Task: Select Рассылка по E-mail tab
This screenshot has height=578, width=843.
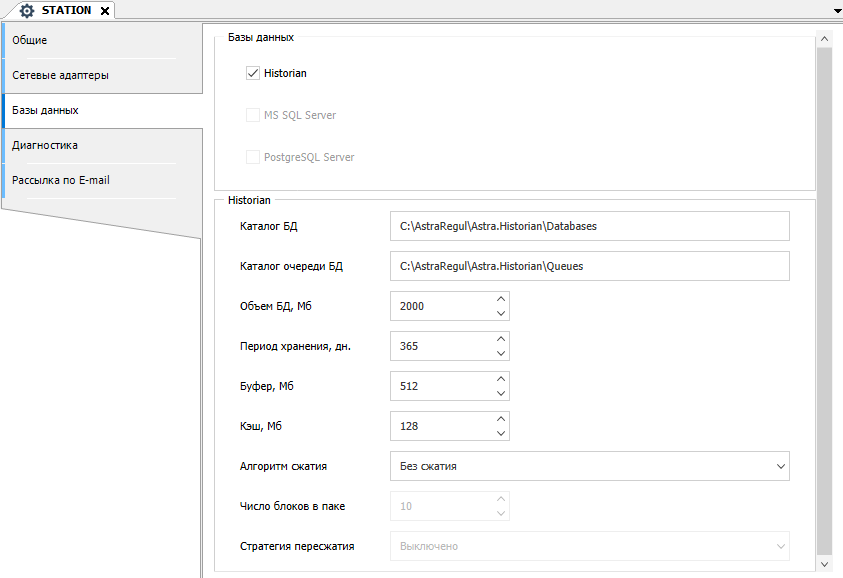Action: coord(90,180)
